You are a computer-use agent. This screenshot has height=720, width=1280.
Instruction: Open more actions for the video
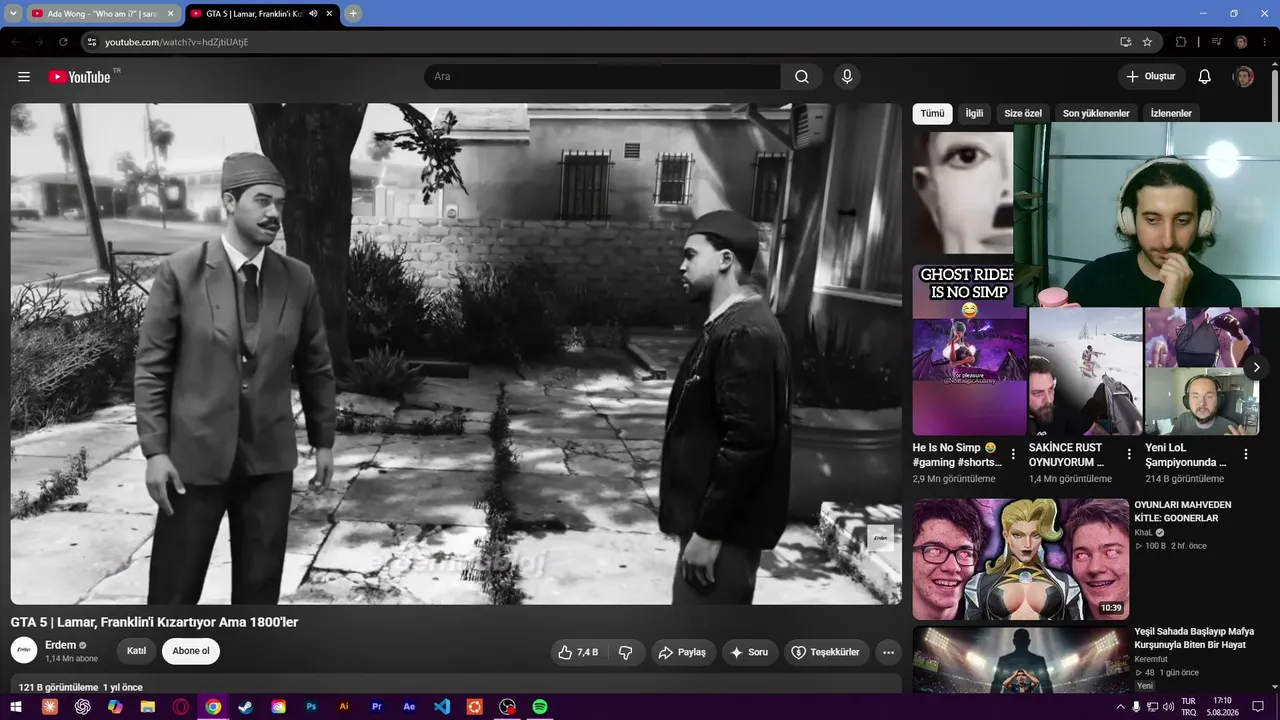point(888,652)
